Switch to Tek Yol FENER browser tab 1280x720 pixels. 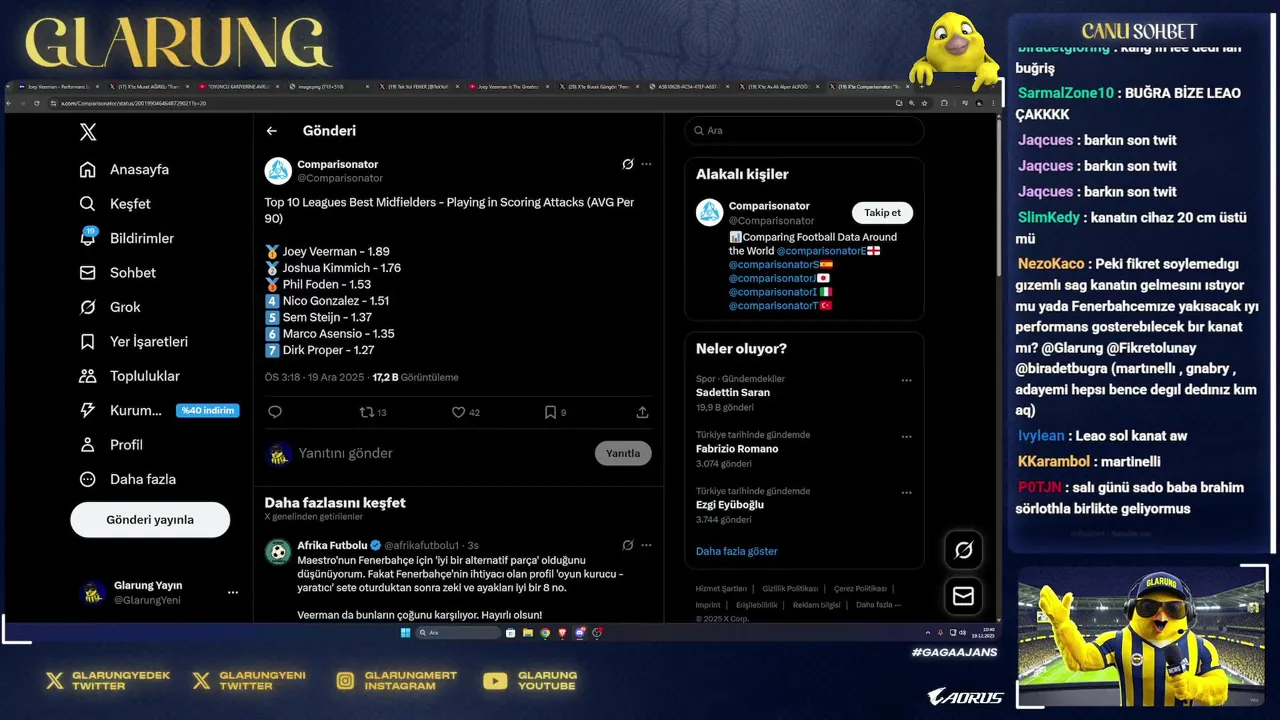point(420,87)
